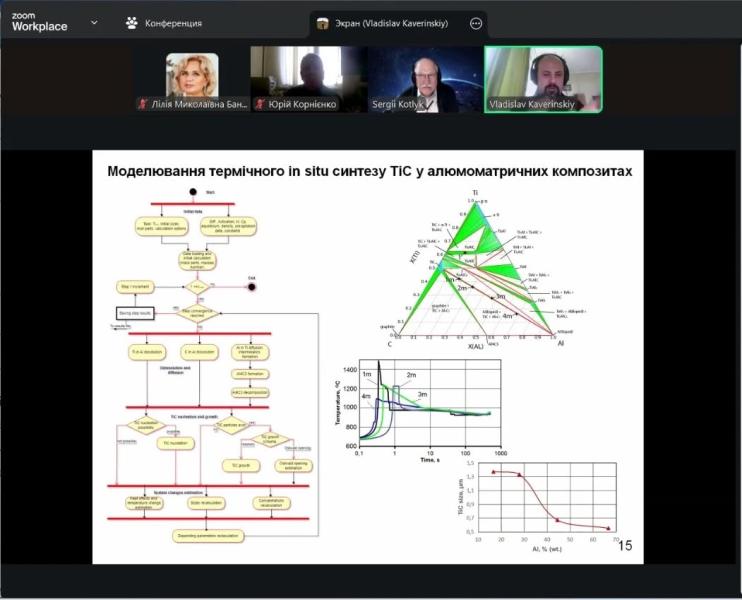Image resolution: width=742 pixels, height=600 pixels.
Task: Click the muted microphone icon for Юрій Корнієнко
Action: 260,104
